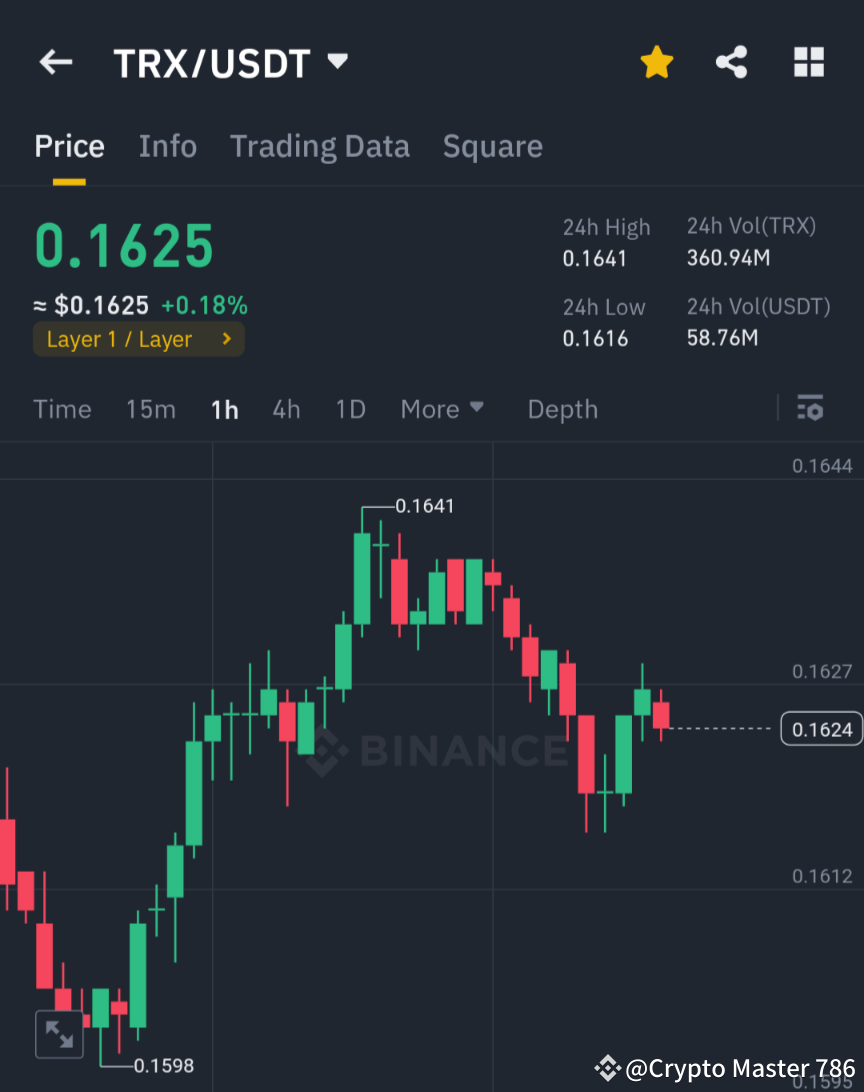Image resolution: width=864 pixels, height=1092 pixels.
Task: Switch chart to 4h candles
Action: [x=286, y=409]
